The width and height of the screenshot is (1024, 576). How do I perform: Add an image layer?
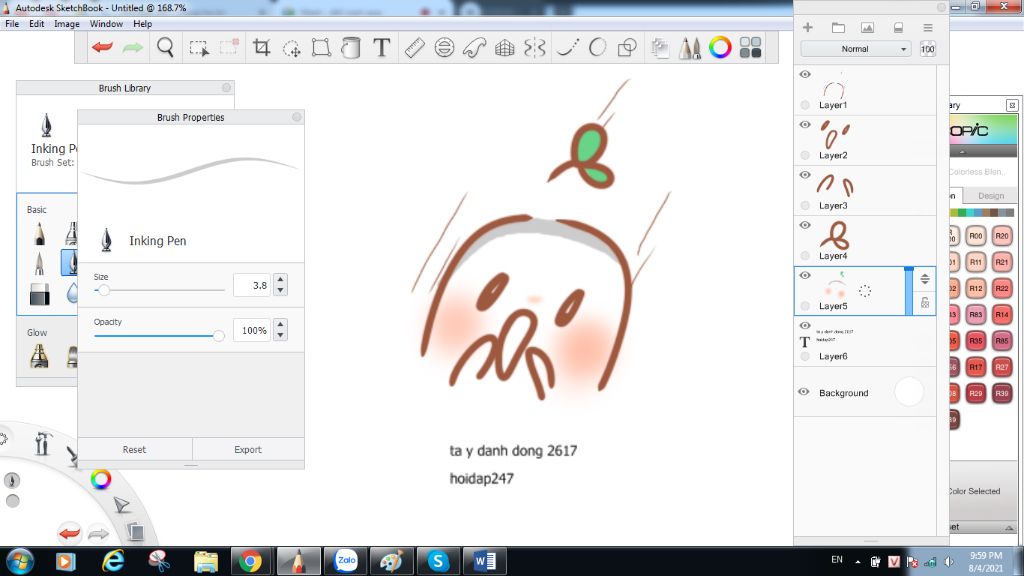coord(867,27)
